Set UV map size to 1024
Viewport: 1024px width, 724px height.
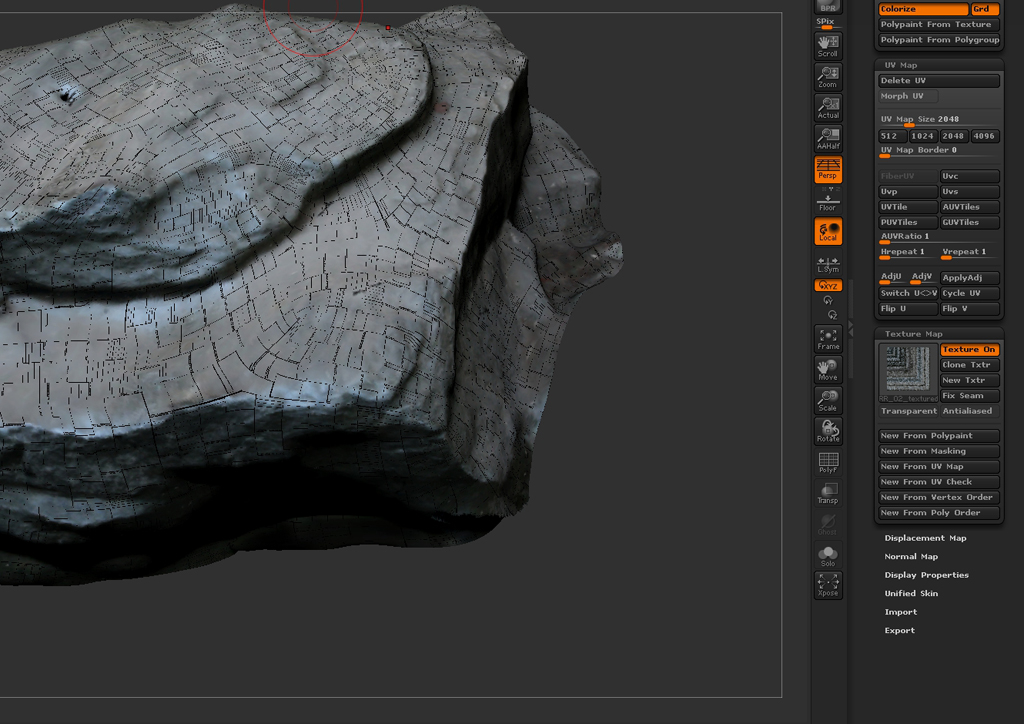pyautogui.click(x=923, y=136)
